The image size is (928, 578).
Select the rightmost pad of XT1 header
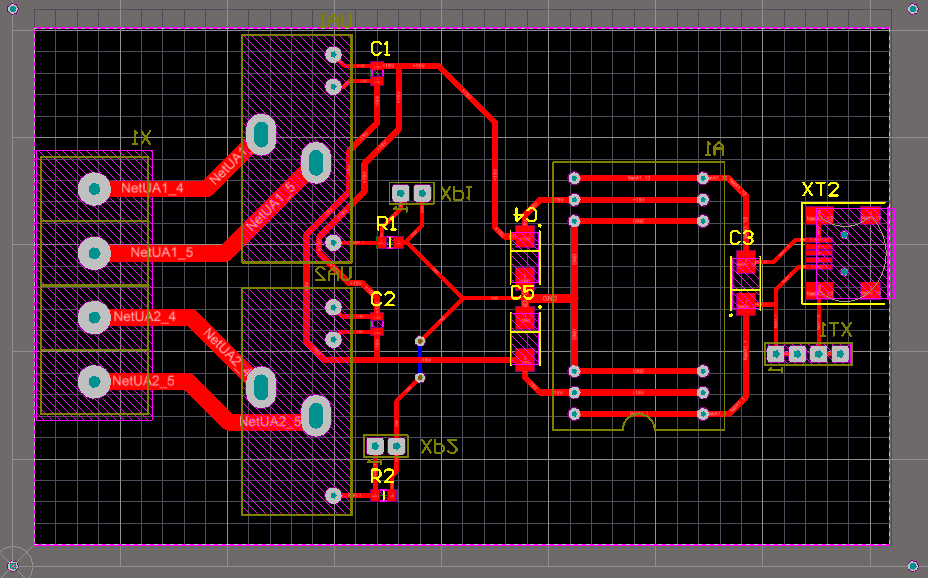point(840,354)
